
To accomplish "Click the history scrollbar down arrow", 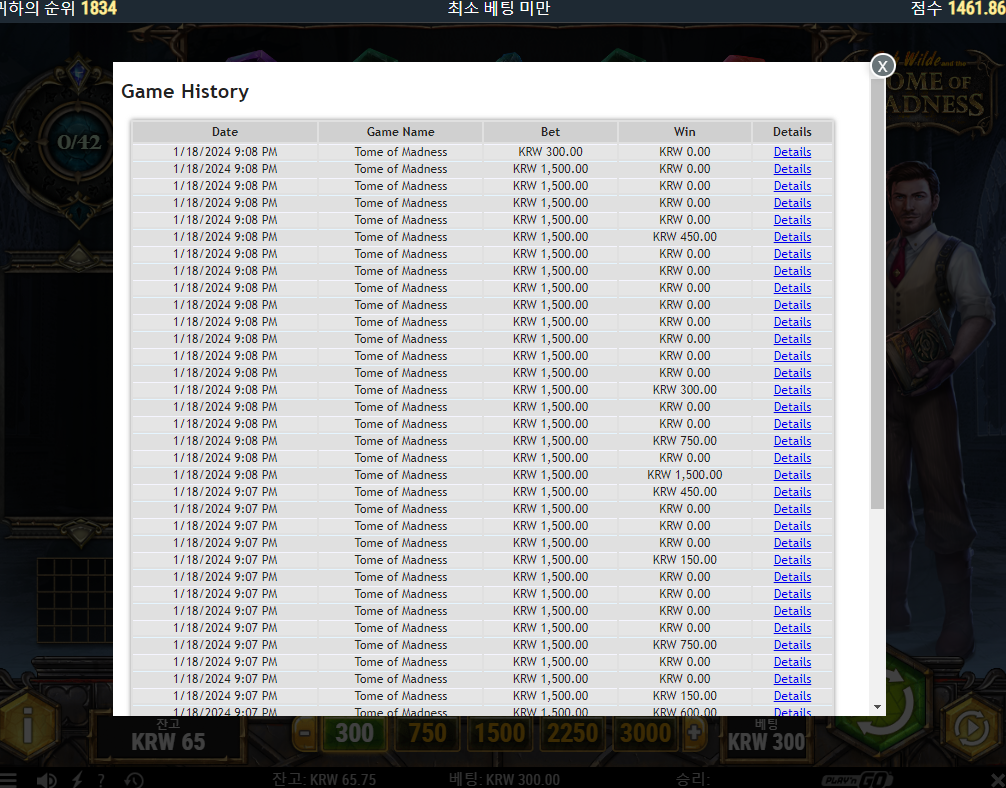I will click(x=877, y=707).
